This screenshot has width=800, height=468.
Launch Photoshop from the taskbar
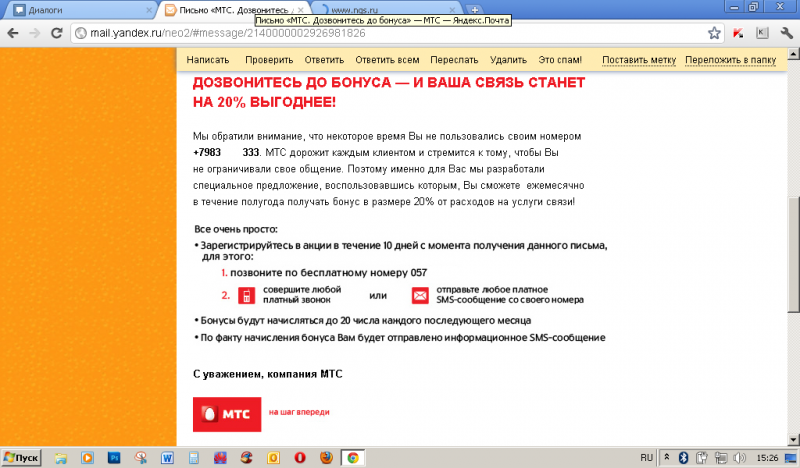114,457
